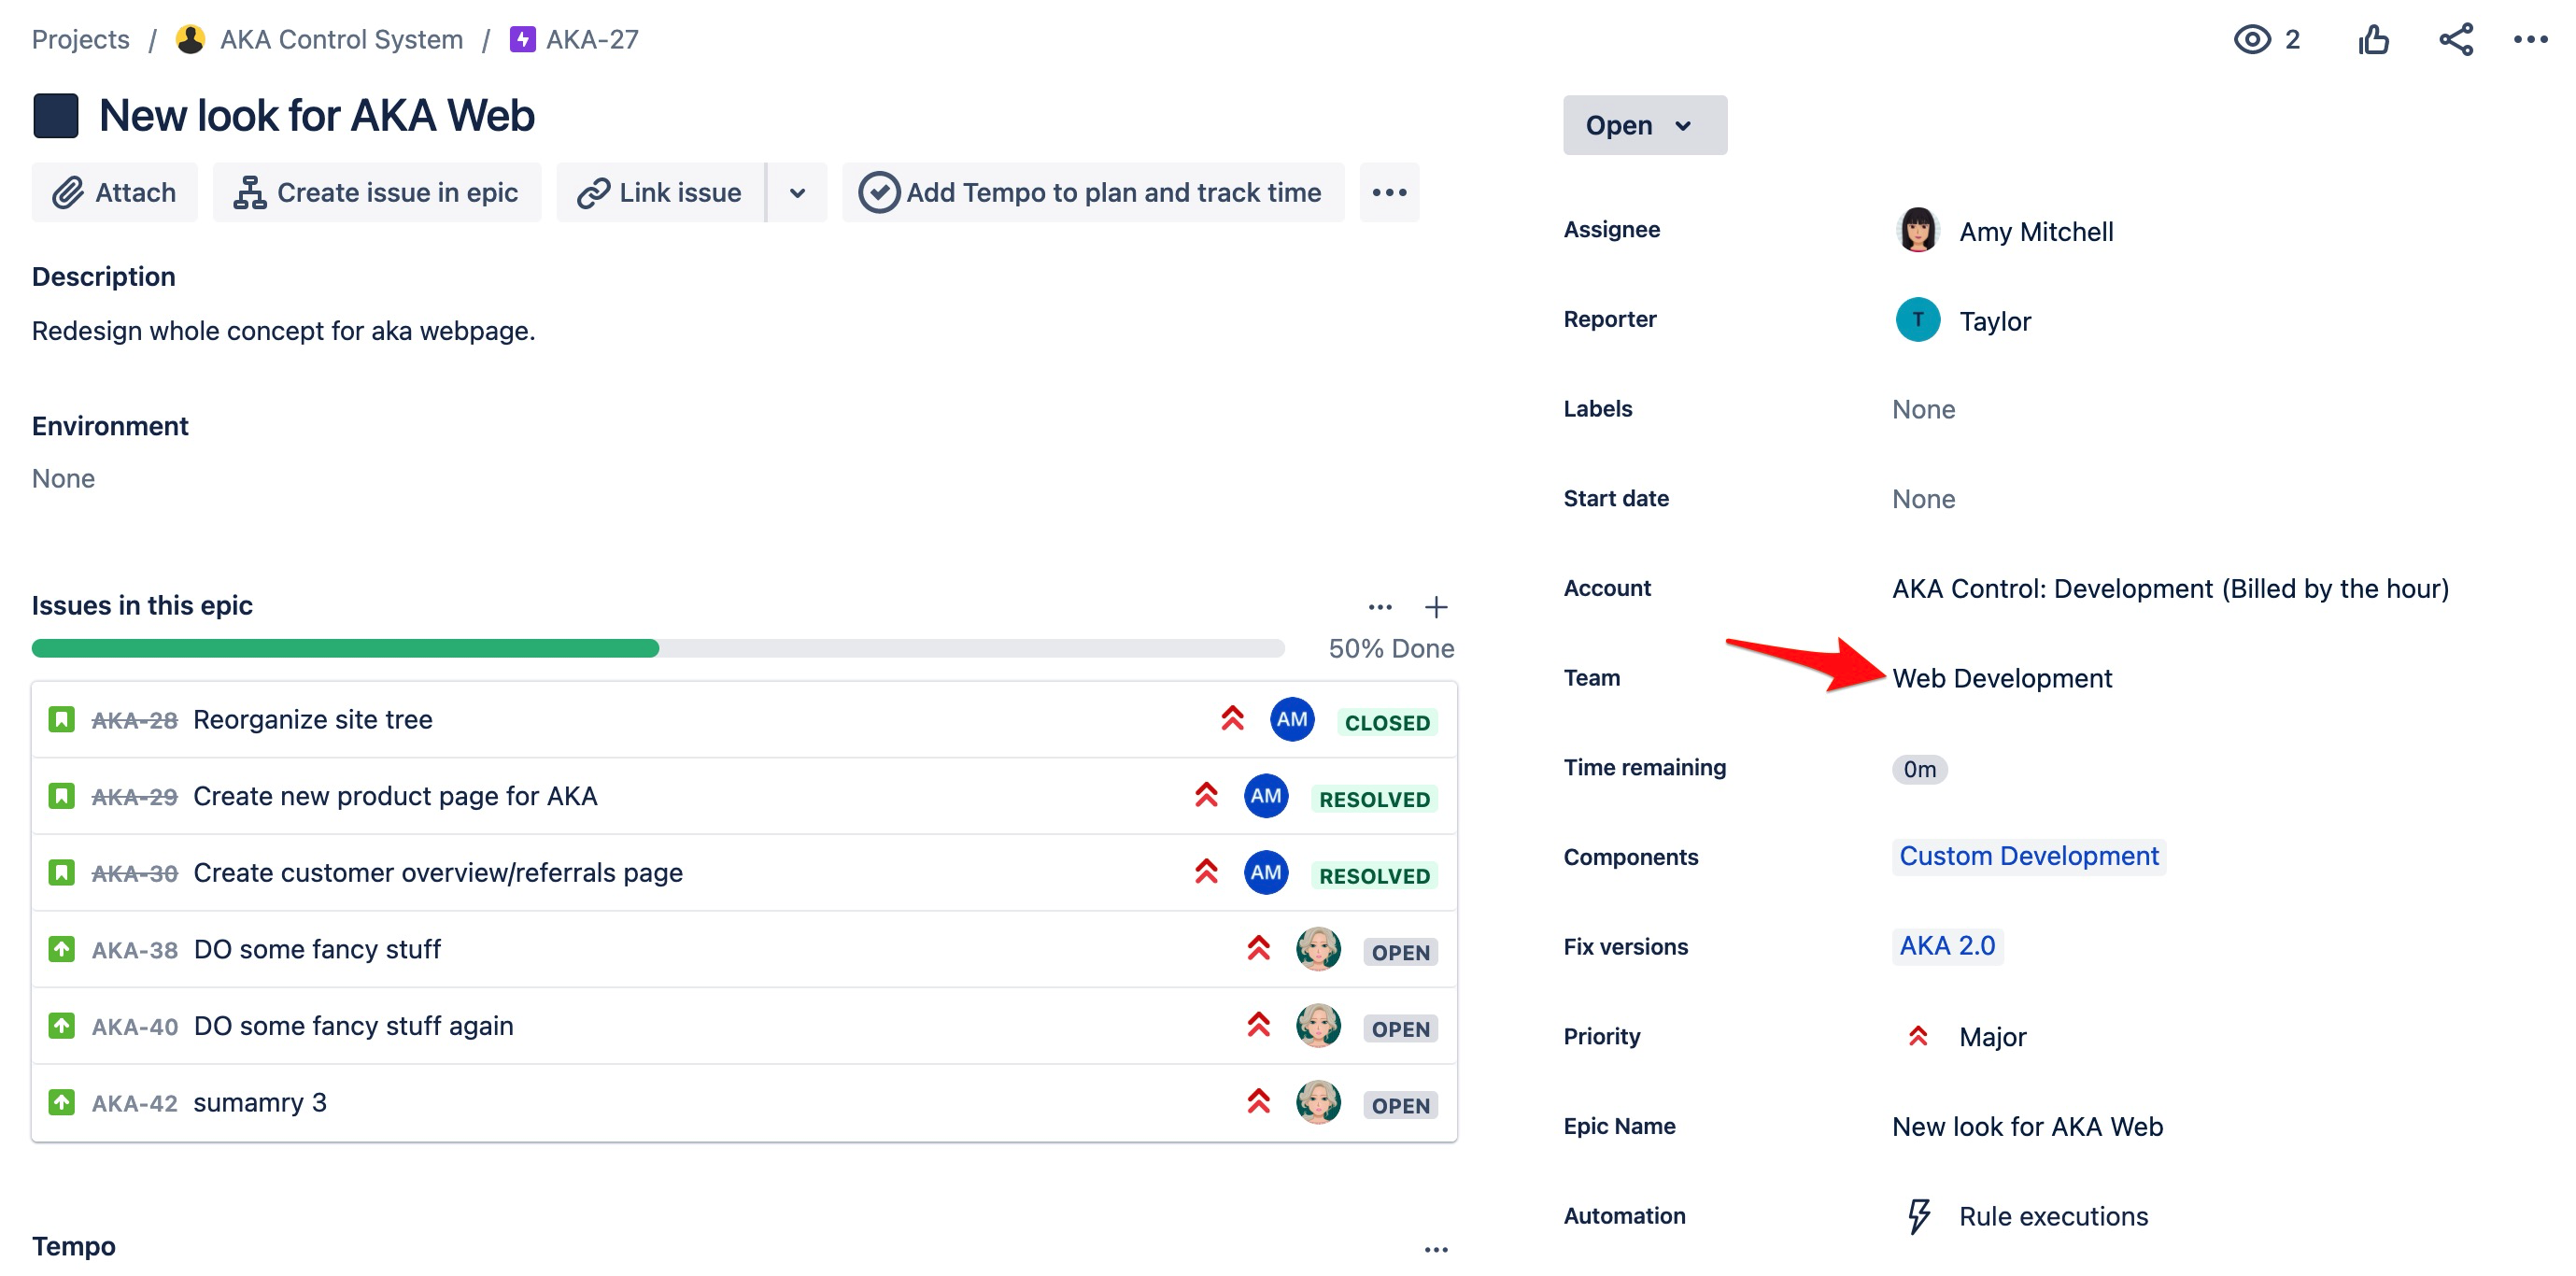Open top-right more actions ellipsis
This screenshot has width=2576, height=1276.
pyautogui.click(x=2530, y=40)
